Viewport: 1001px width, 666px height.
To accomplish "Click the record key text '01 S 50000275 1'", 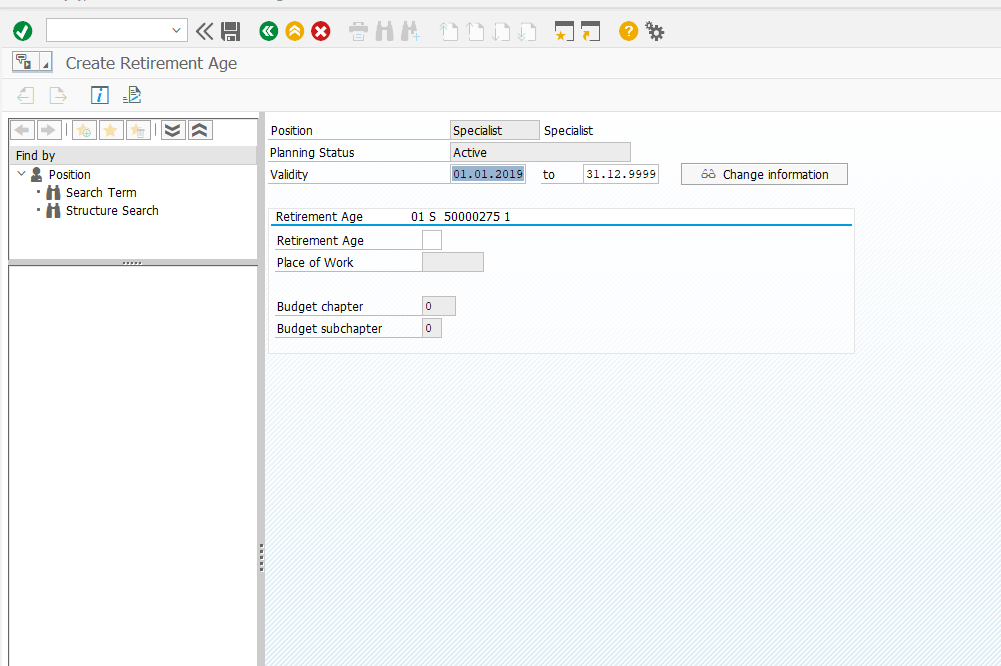I will pyautogui.click(x=460, y=216).
